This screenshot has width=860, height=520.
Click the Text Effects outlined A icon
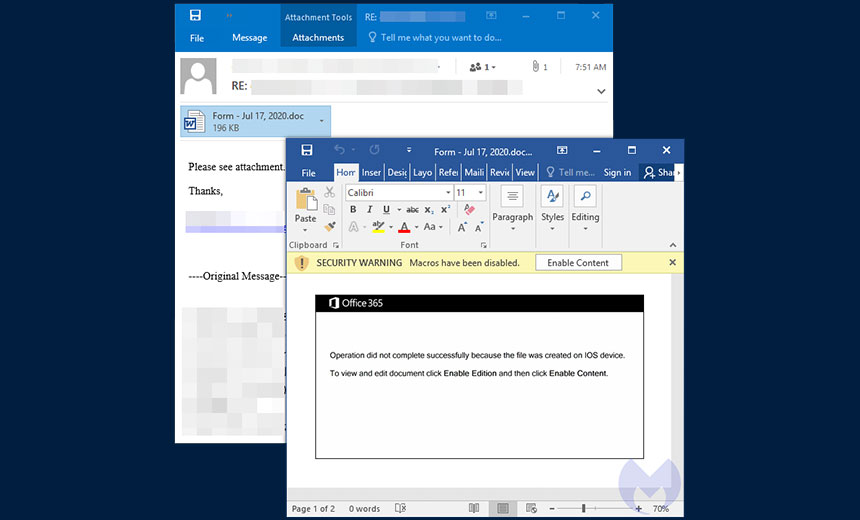354,227
